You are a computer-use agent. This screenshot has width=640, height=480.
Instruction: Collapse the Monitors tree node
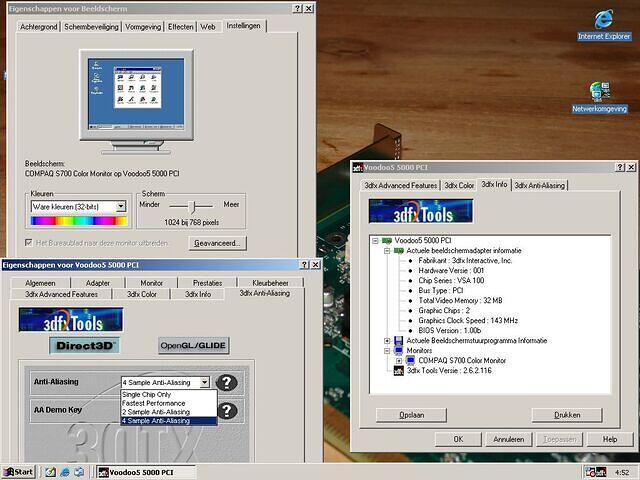pyautogui.click(x=387, y=351)
